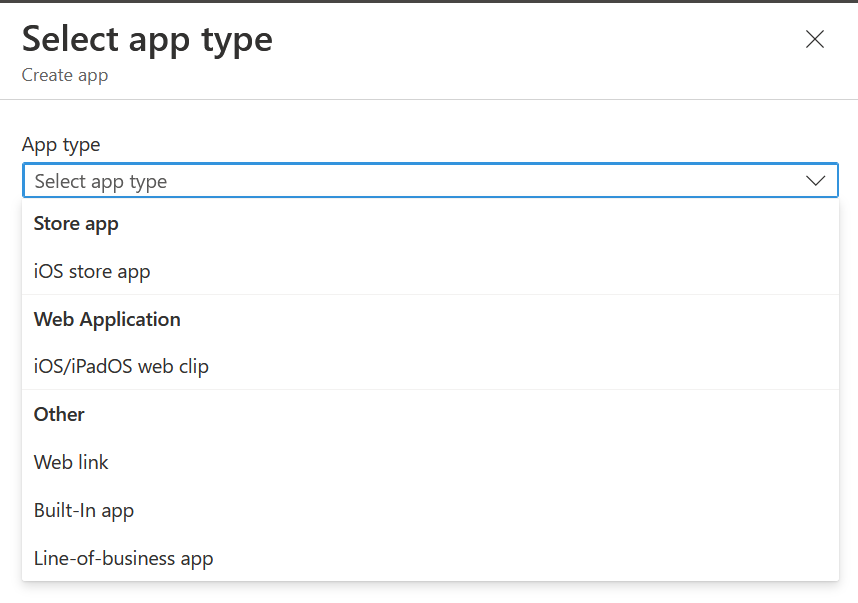Click the X icon in the top-right corner
858x603 pixels.
815,40
